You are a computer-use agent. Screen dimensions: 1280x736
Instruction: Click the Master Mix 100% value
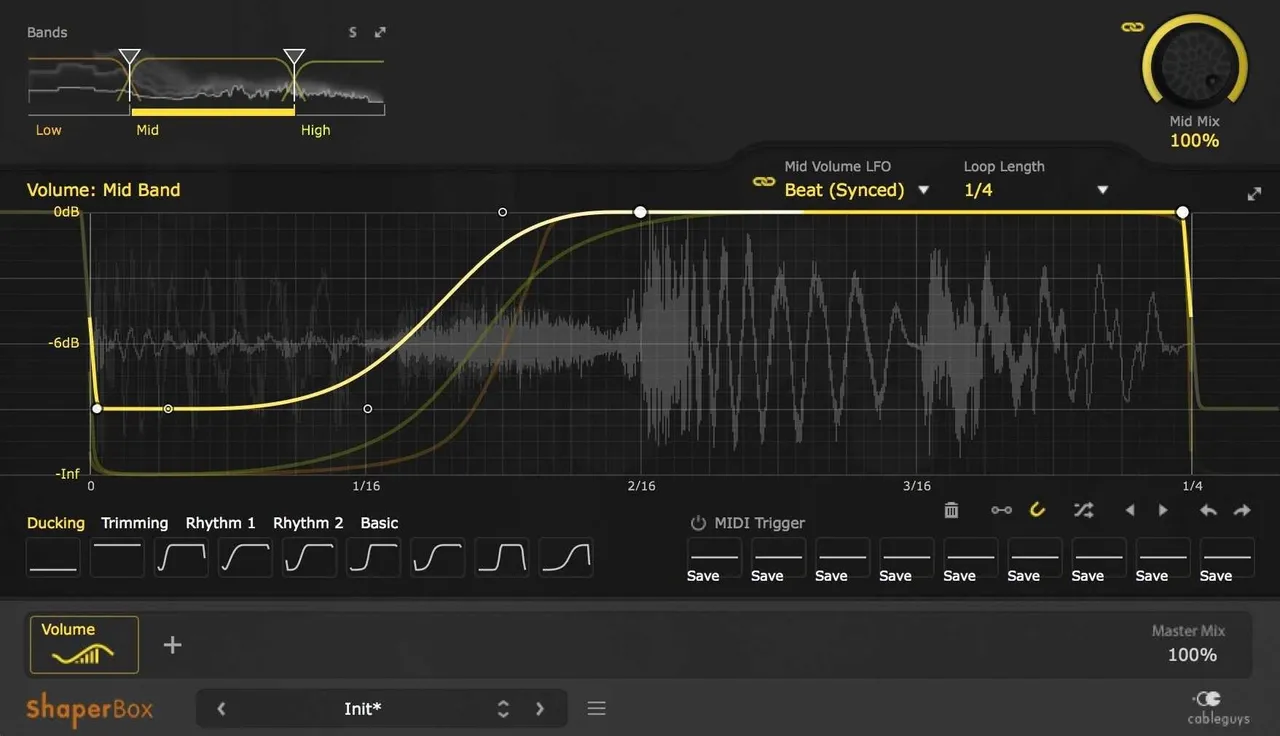[x=1192, y=655]
